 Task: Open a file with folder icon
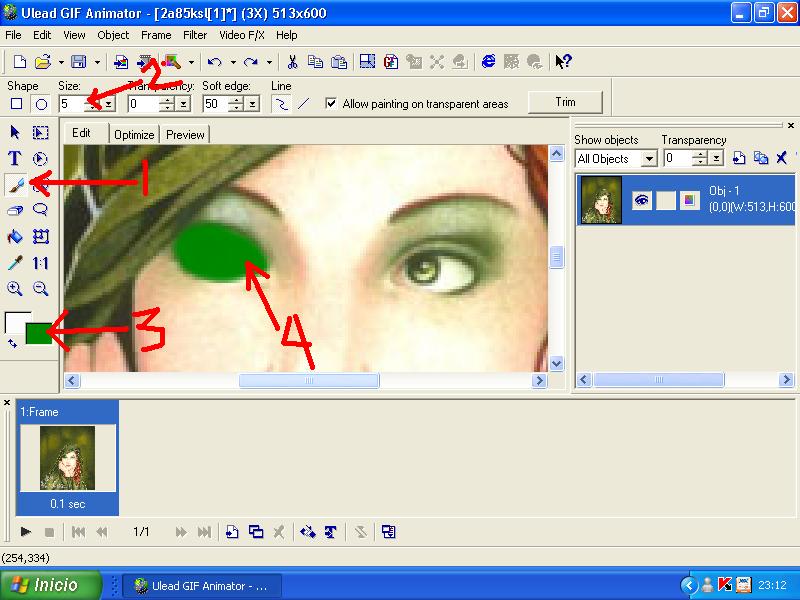click(43, 62)
